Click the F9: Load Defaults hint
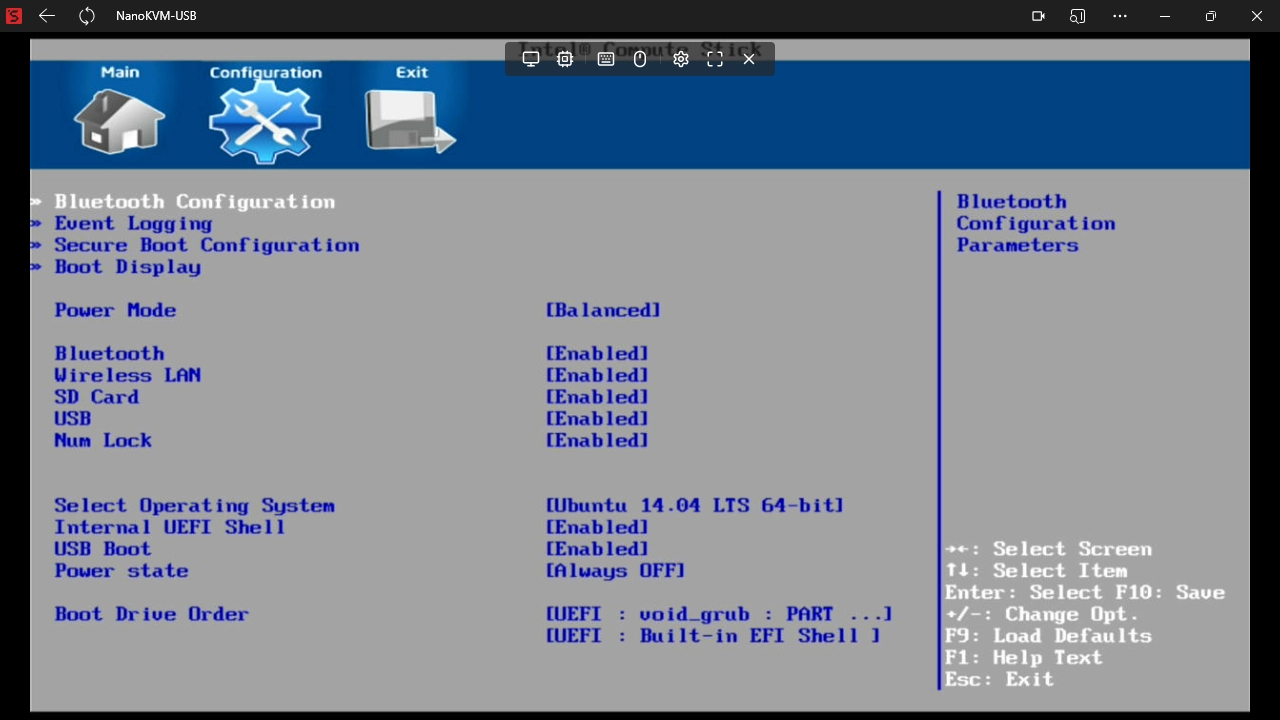This screenshot has width=1280, height=720. [1048, 636]
